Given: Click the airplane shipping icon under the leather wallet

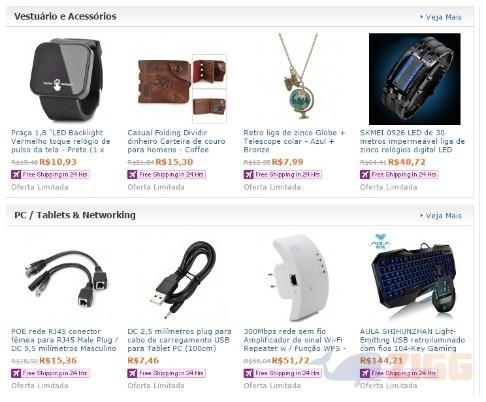Looking at the screenshot, I should [132, 174].
